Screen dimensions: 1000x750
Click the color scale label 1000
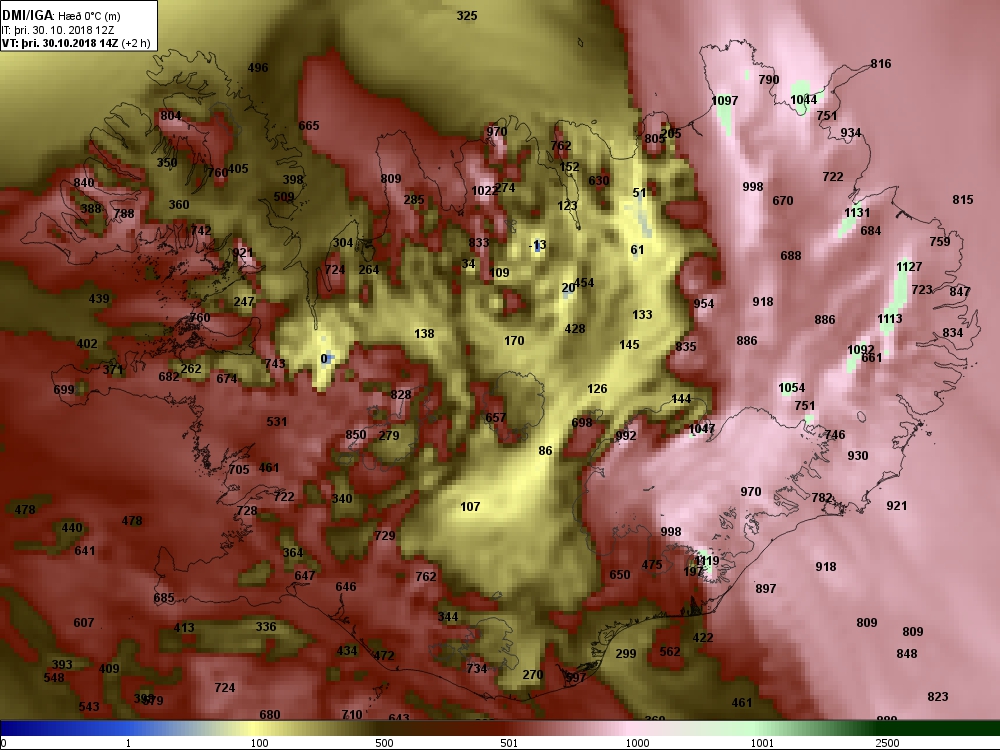pyautogui.click(x=637, y=743)
